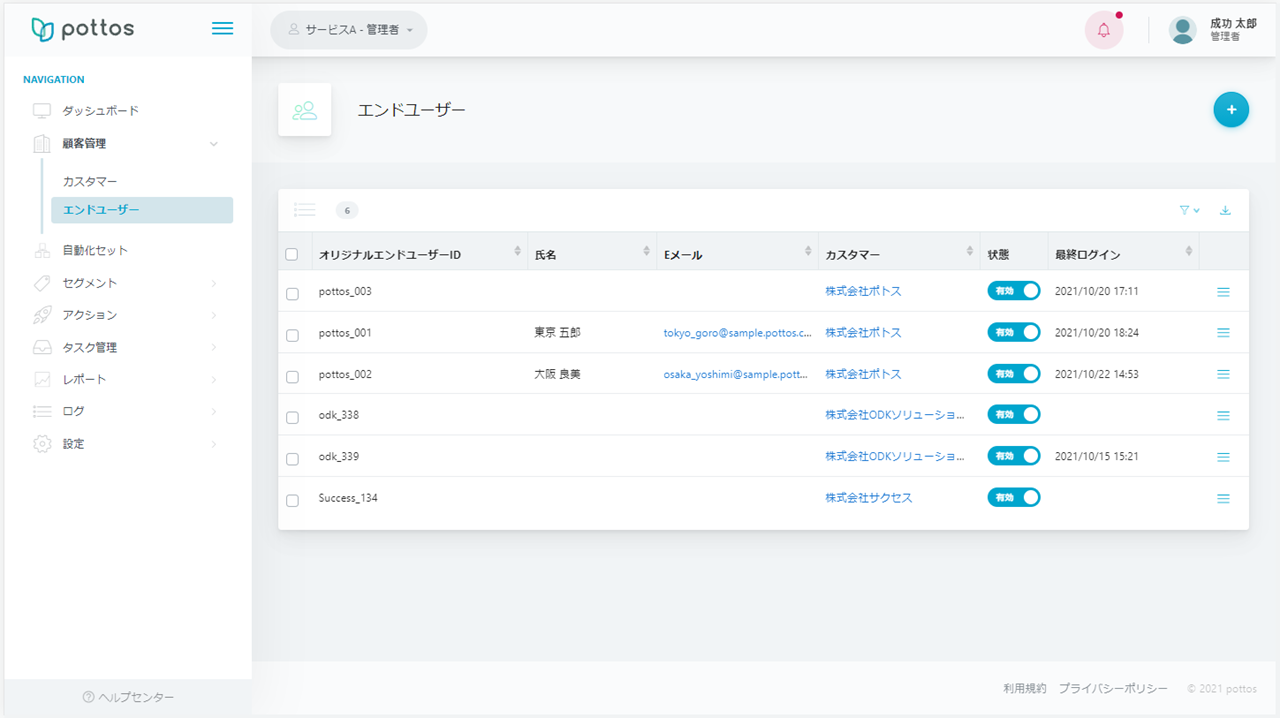Open row menu for Success_134

click(x=1223, y=498)
